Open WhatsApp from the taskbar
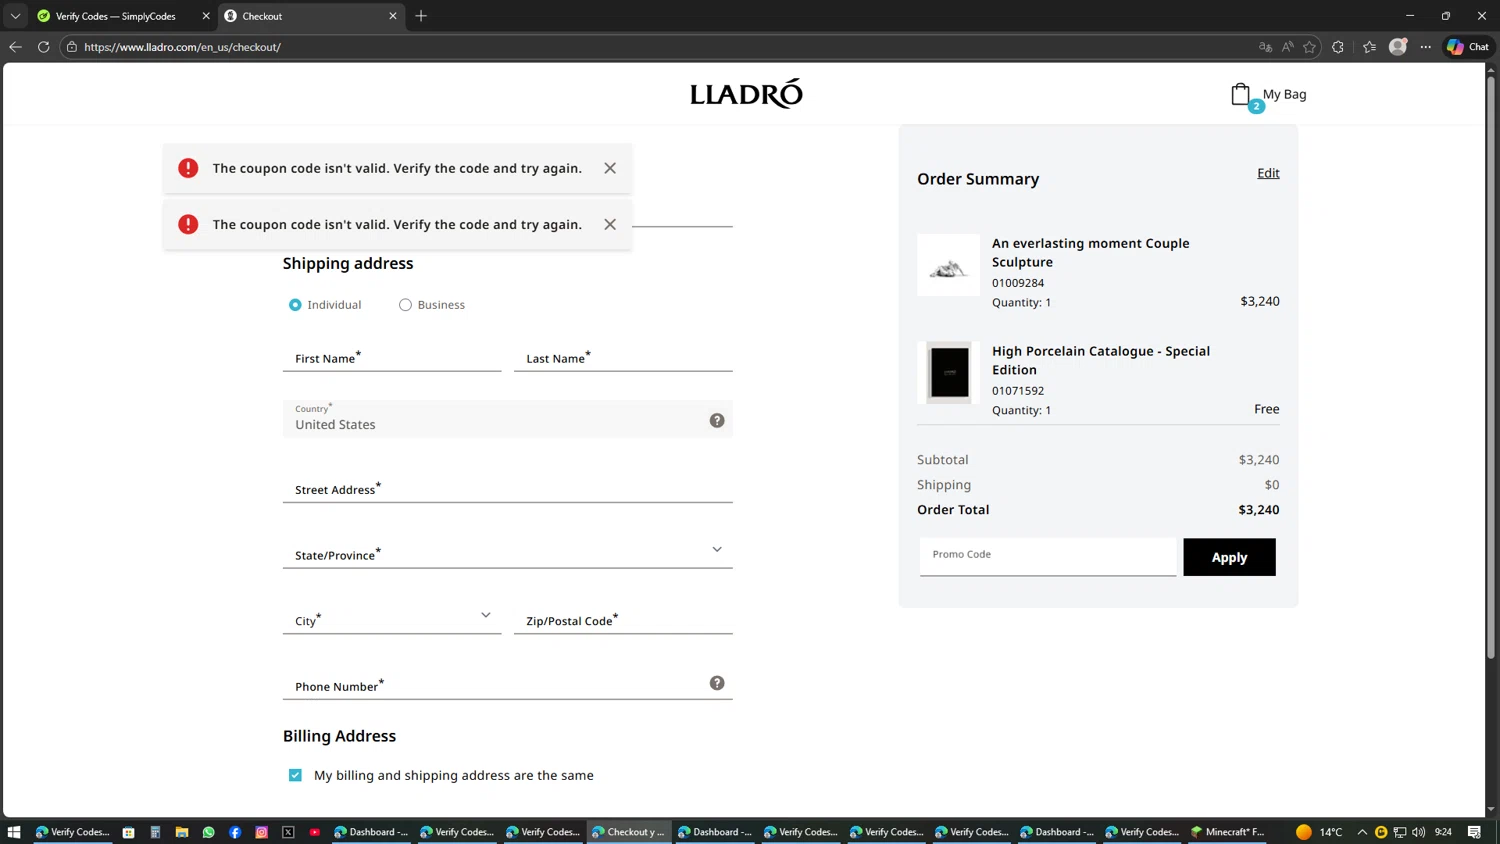The width and height of the screenshot is (1500, 844). [x=208, y=832]
